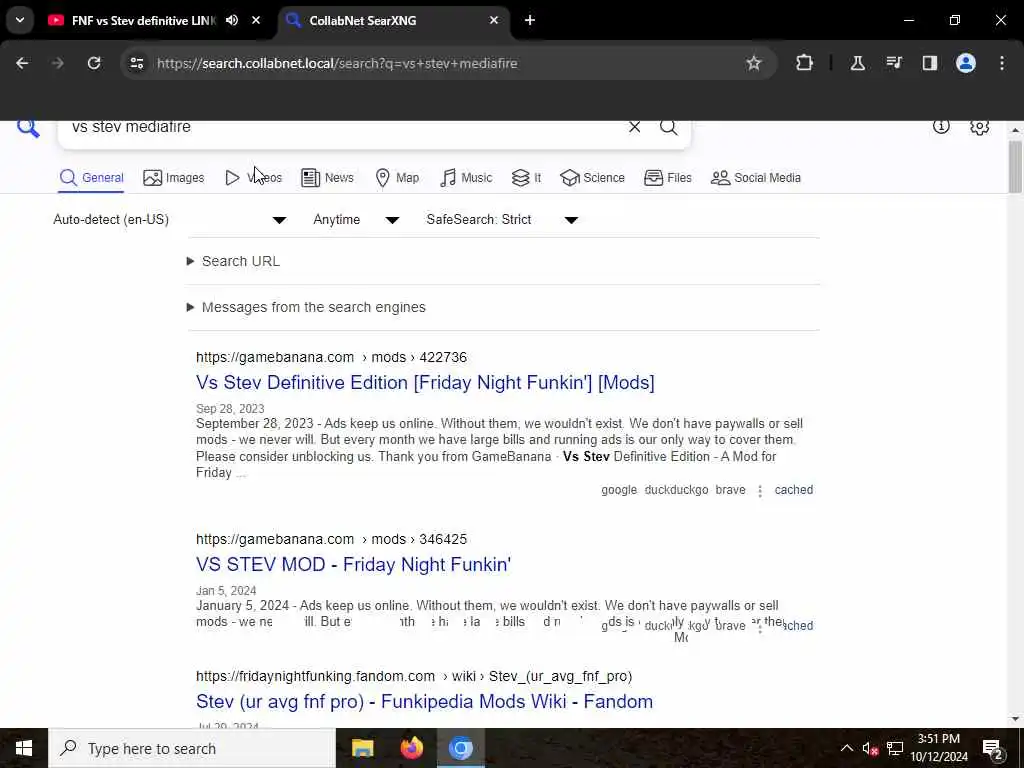Close the CollabNet SearXNG tab
The image size is (1024, 768).
tap(494, 20)
